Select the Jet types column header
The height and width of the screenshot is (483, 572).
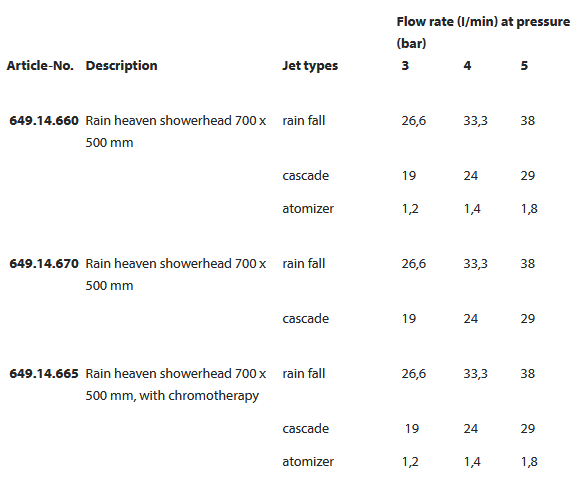(310, 66)
